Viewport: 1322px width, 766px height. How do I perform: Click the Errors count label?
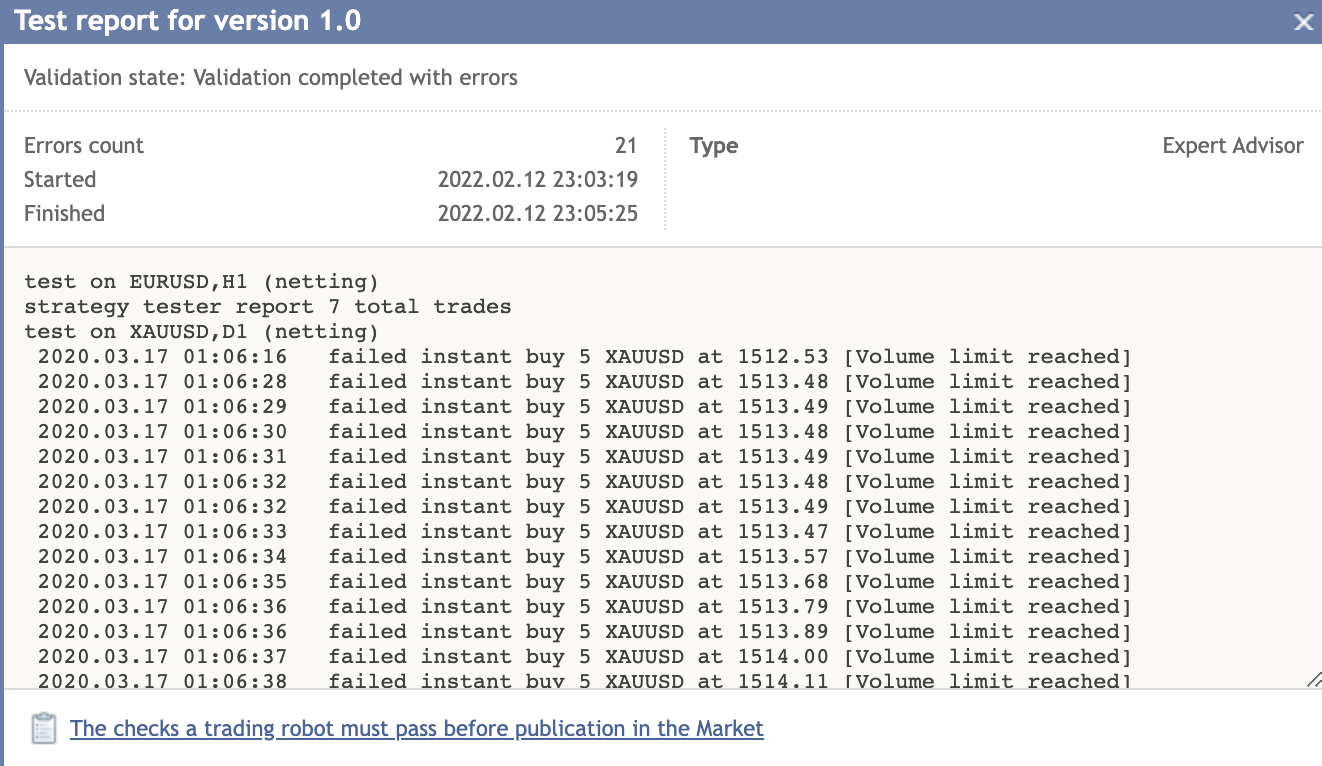click(x=84, y=146)
